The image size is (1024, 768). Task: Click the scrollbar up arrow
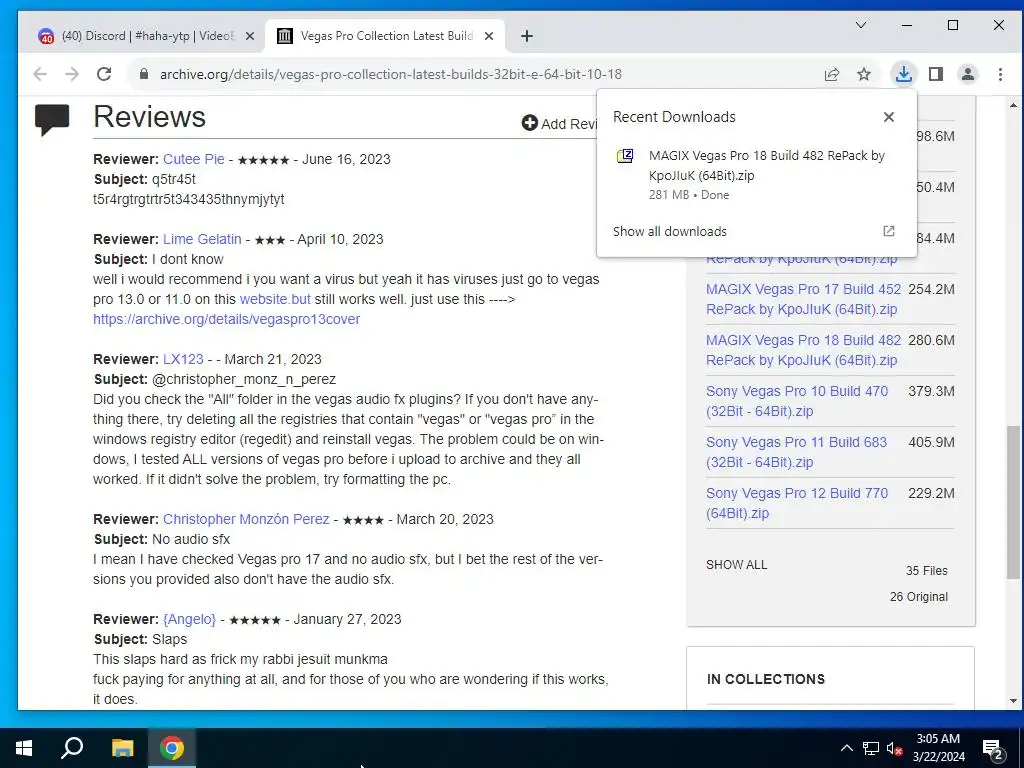coord(1013,105)
